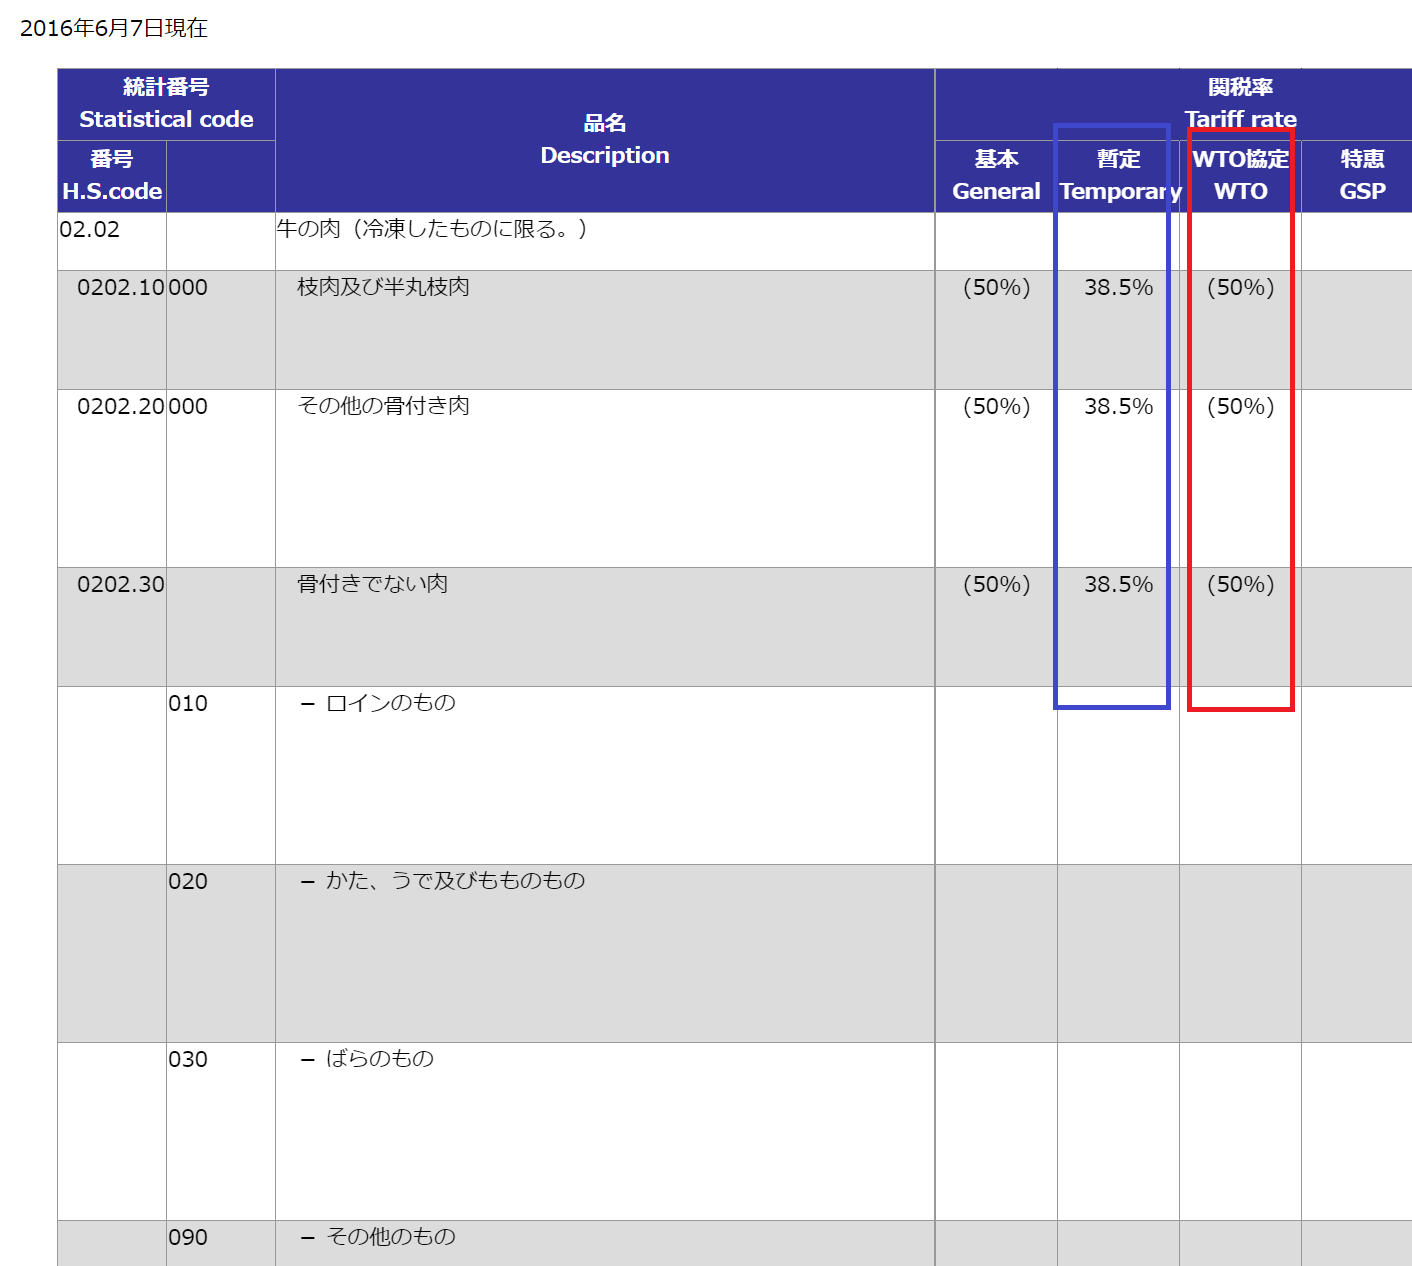Select statistical code 030
This screenshot has width=1412, height=1266.
188,1059
